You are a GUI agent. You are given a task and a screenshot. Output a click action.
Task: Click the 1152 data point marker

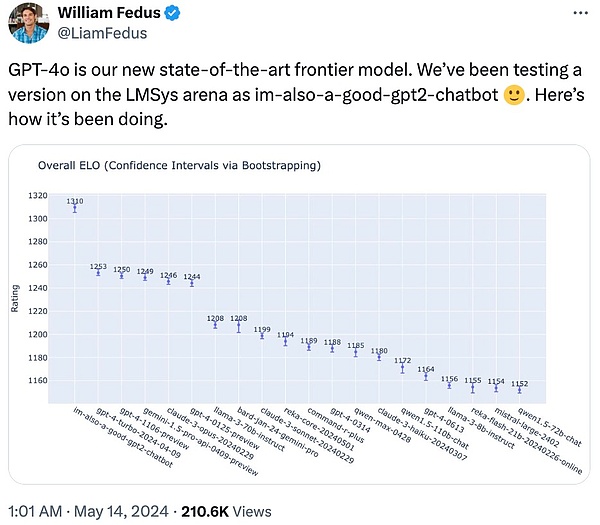point(519,389)
